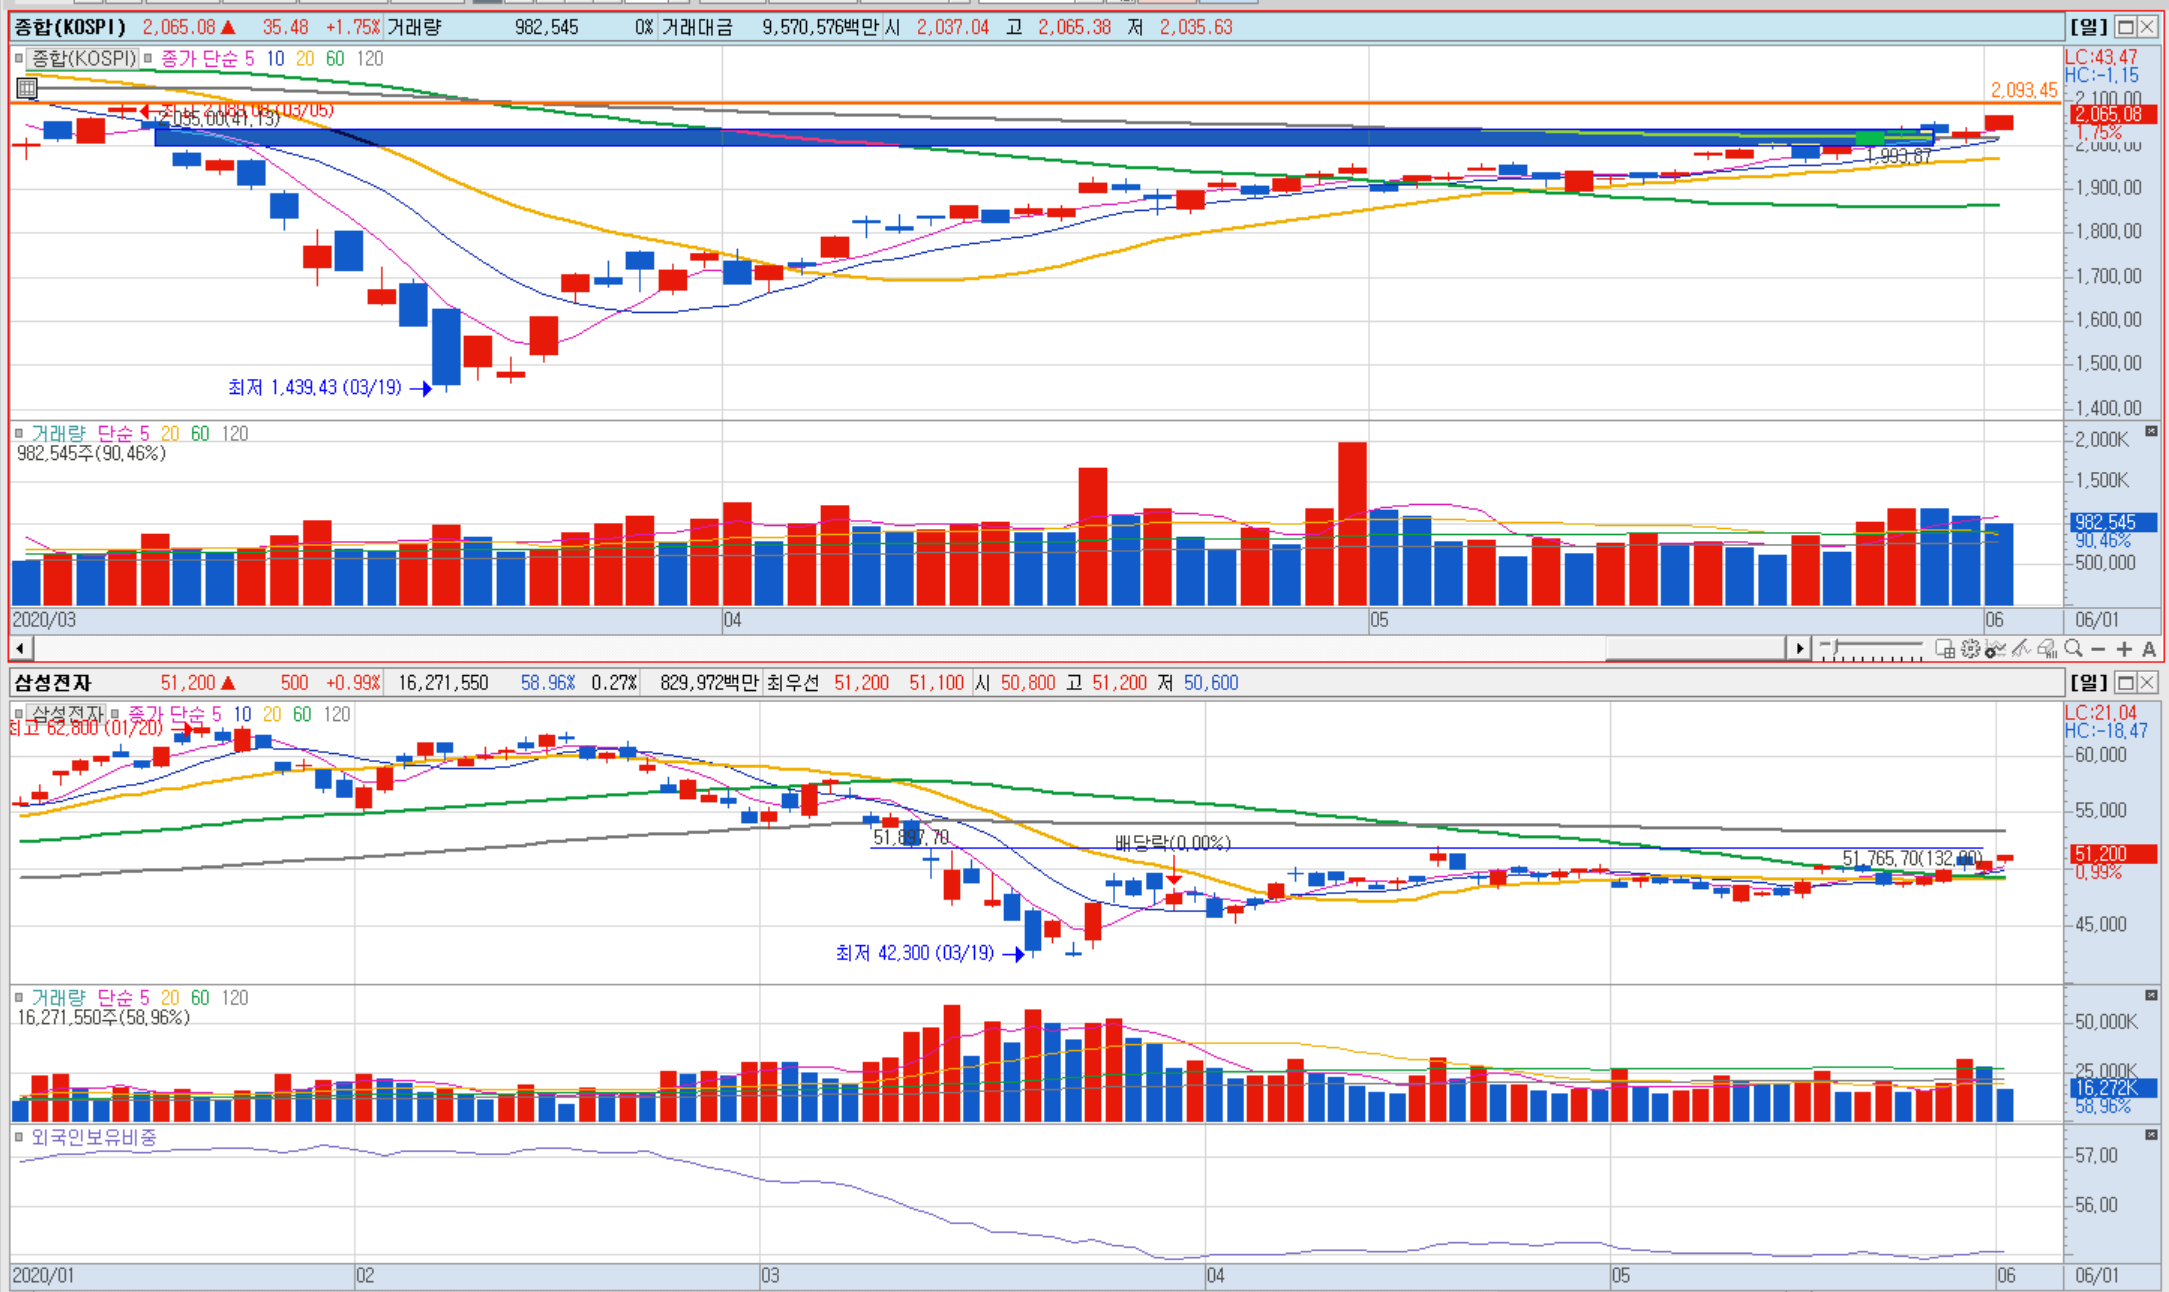Select Samsung chart [일] daily period

click(2088, 682)
